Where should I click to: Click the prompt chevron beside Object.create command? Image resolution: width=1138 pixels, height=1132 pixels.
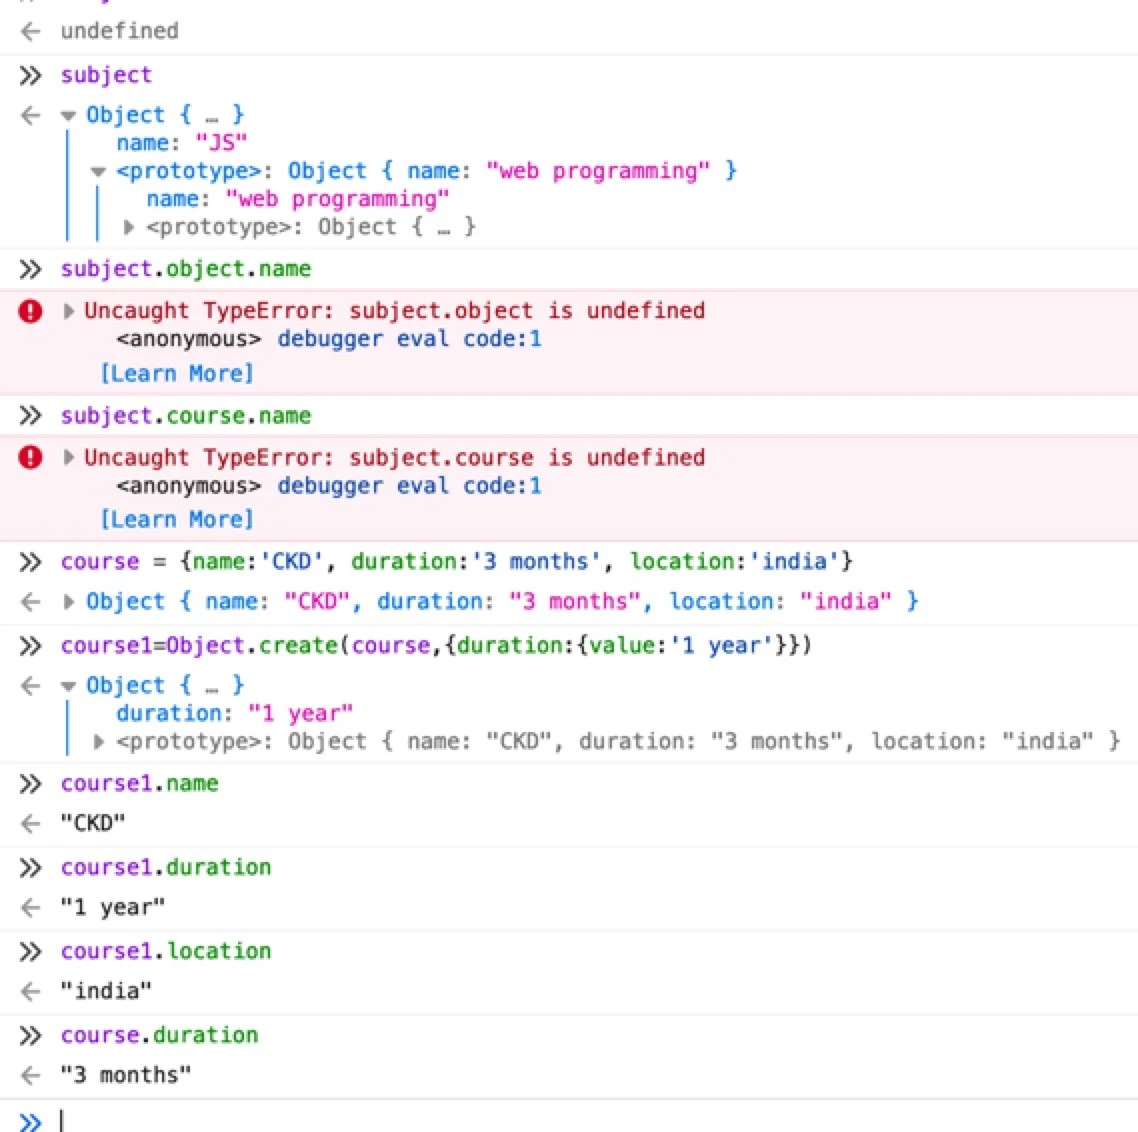point(31,645)
